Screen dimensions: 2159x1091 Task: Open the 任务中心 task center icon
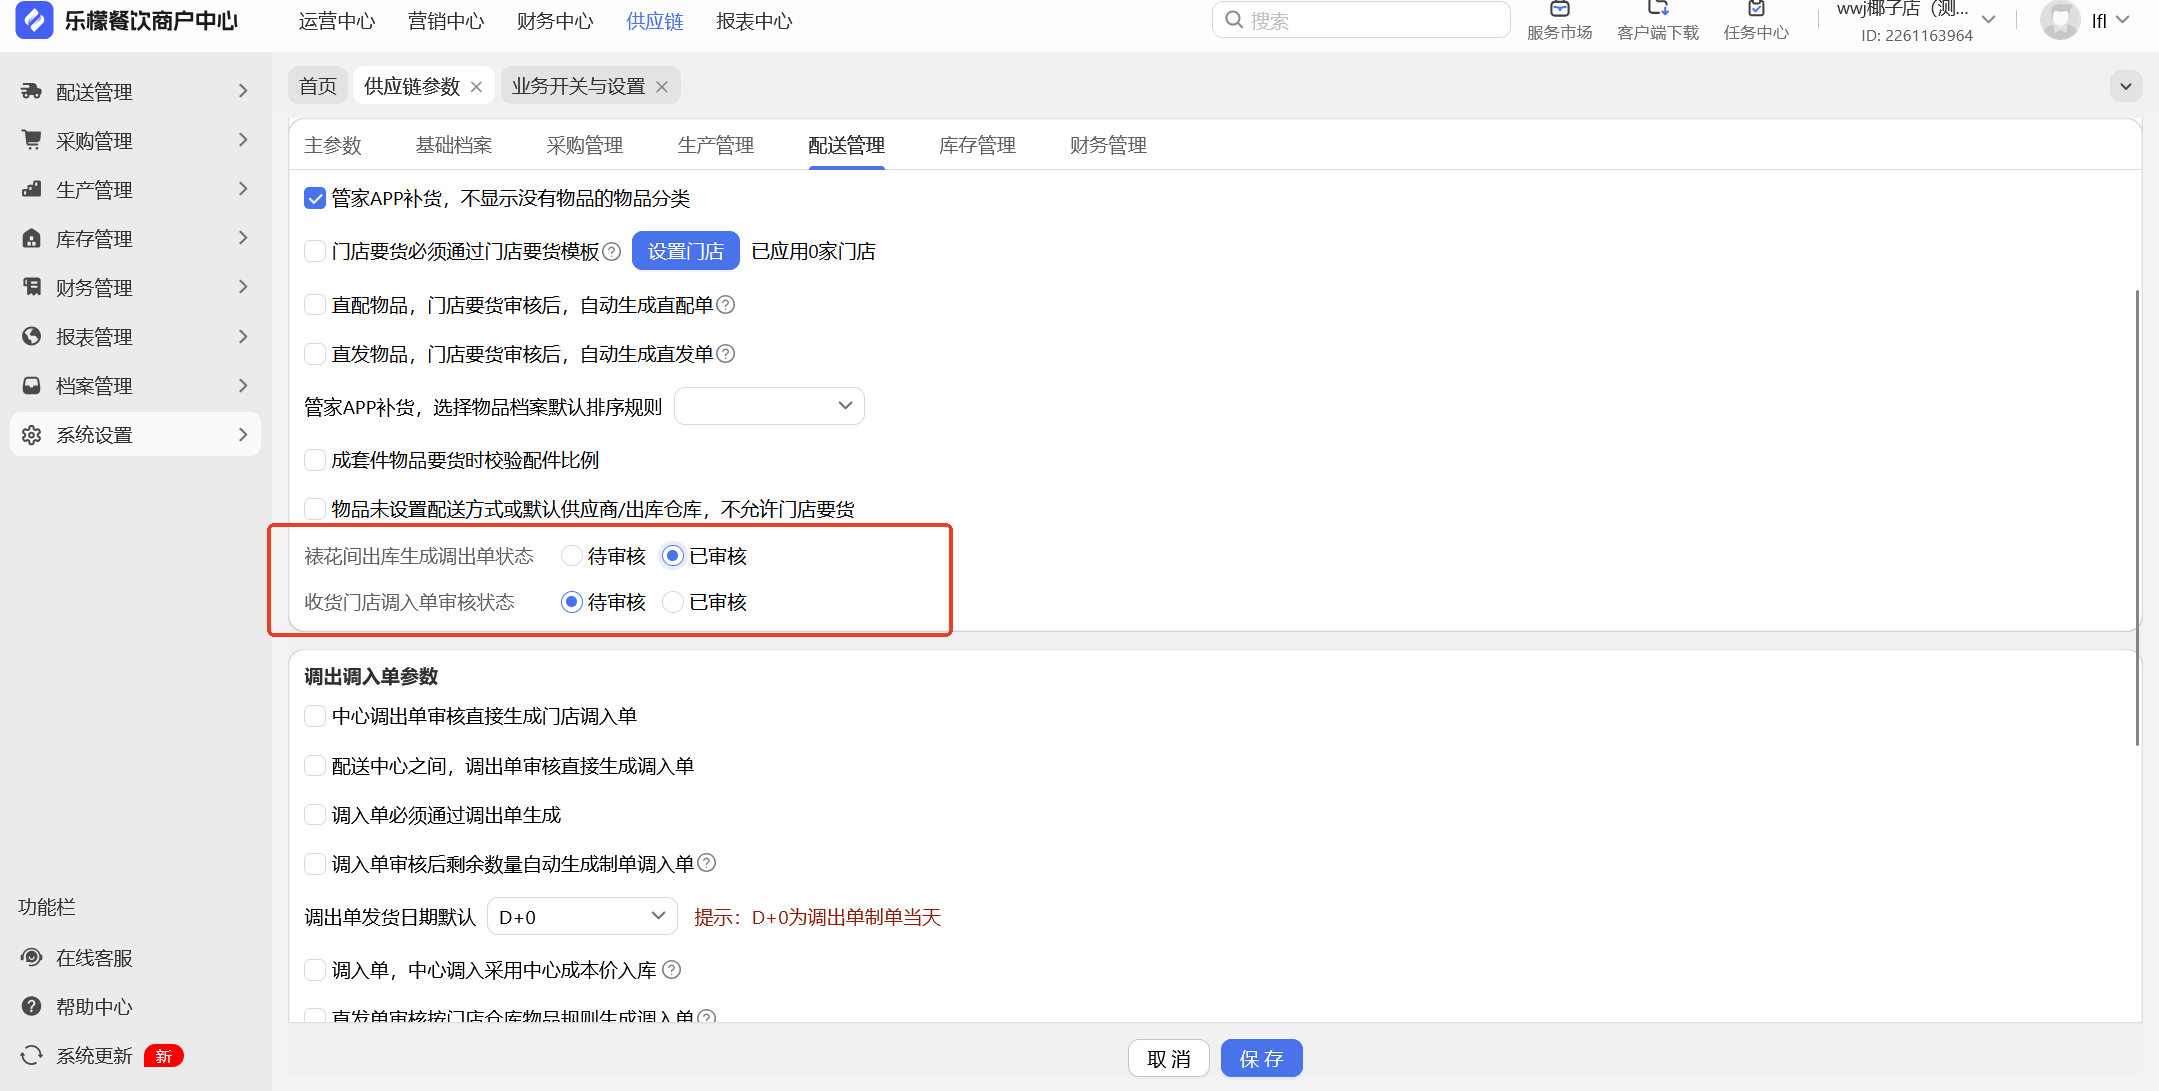[x=1755, y=10]
